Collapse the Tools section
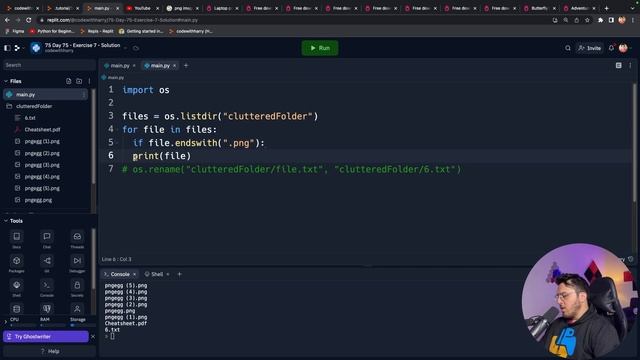This screenshot has height=360, width=640. click(x=6, y=221)
